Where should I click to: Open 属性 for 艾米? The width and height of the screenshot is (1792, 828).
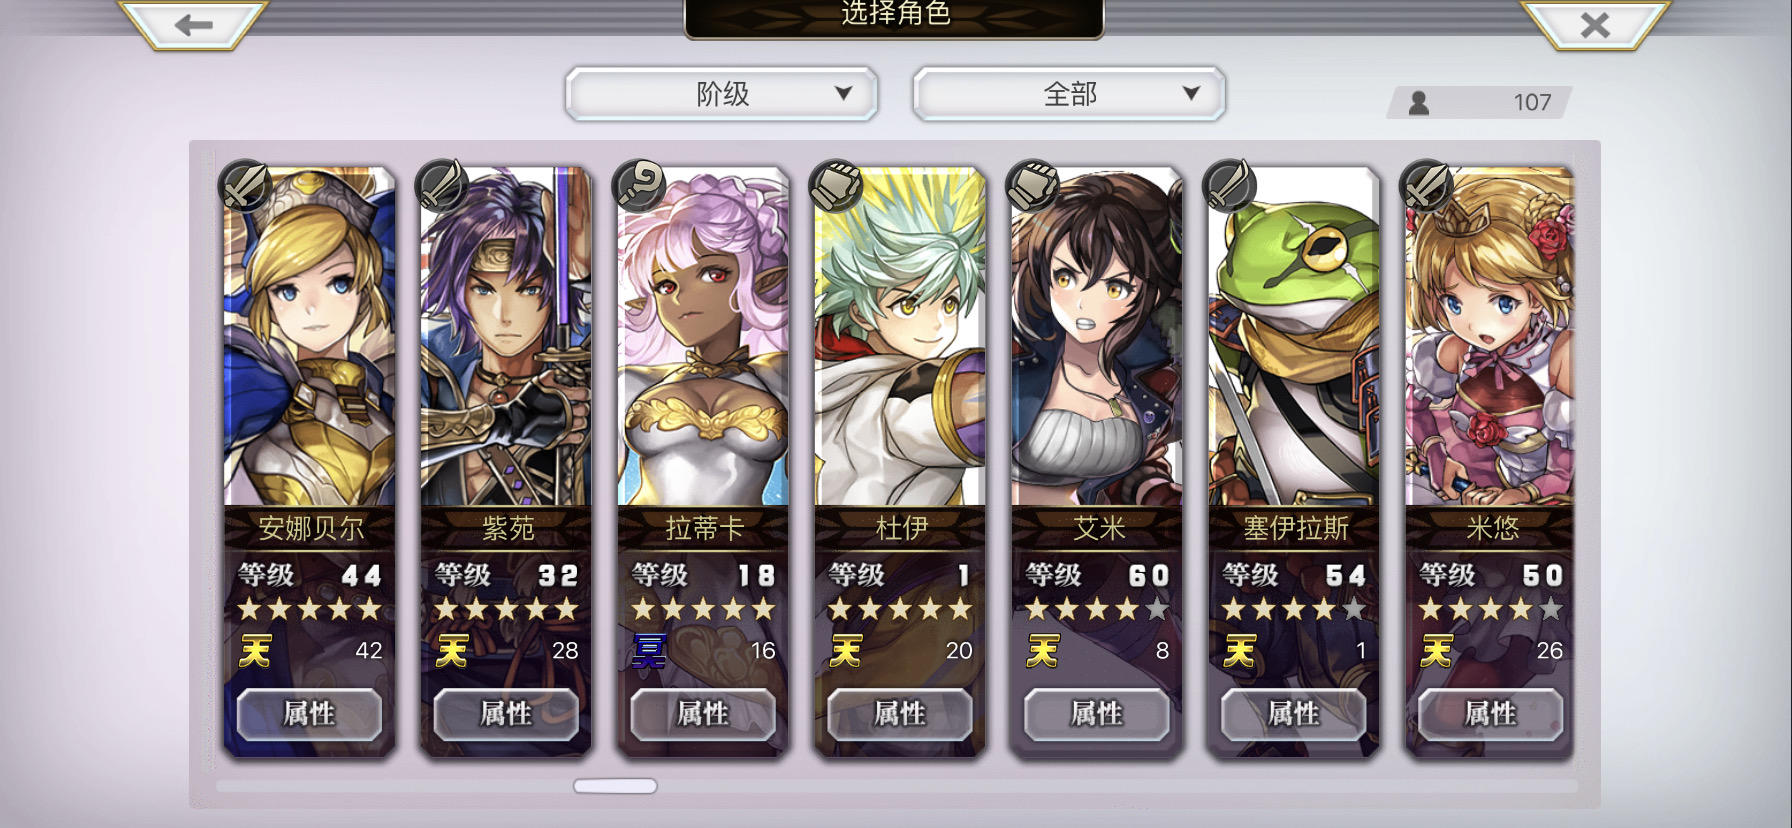pos(1097,714)
